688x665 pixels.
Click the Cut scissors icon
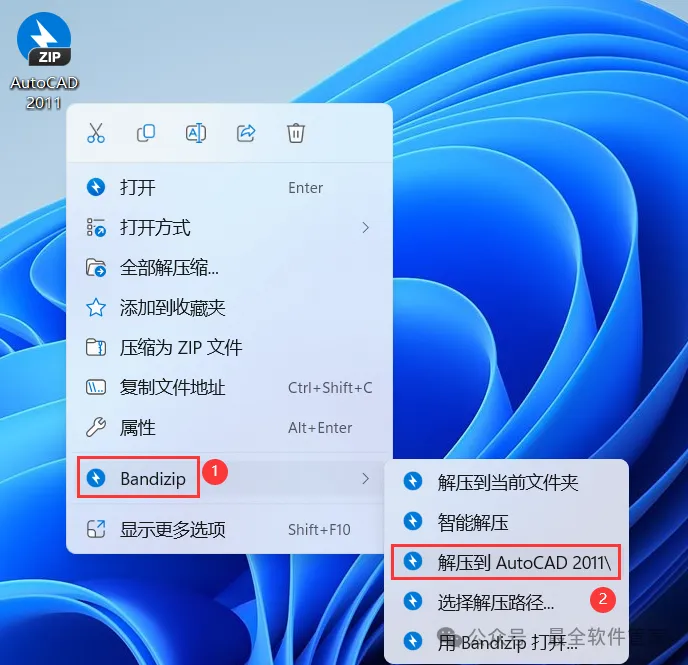96,133
